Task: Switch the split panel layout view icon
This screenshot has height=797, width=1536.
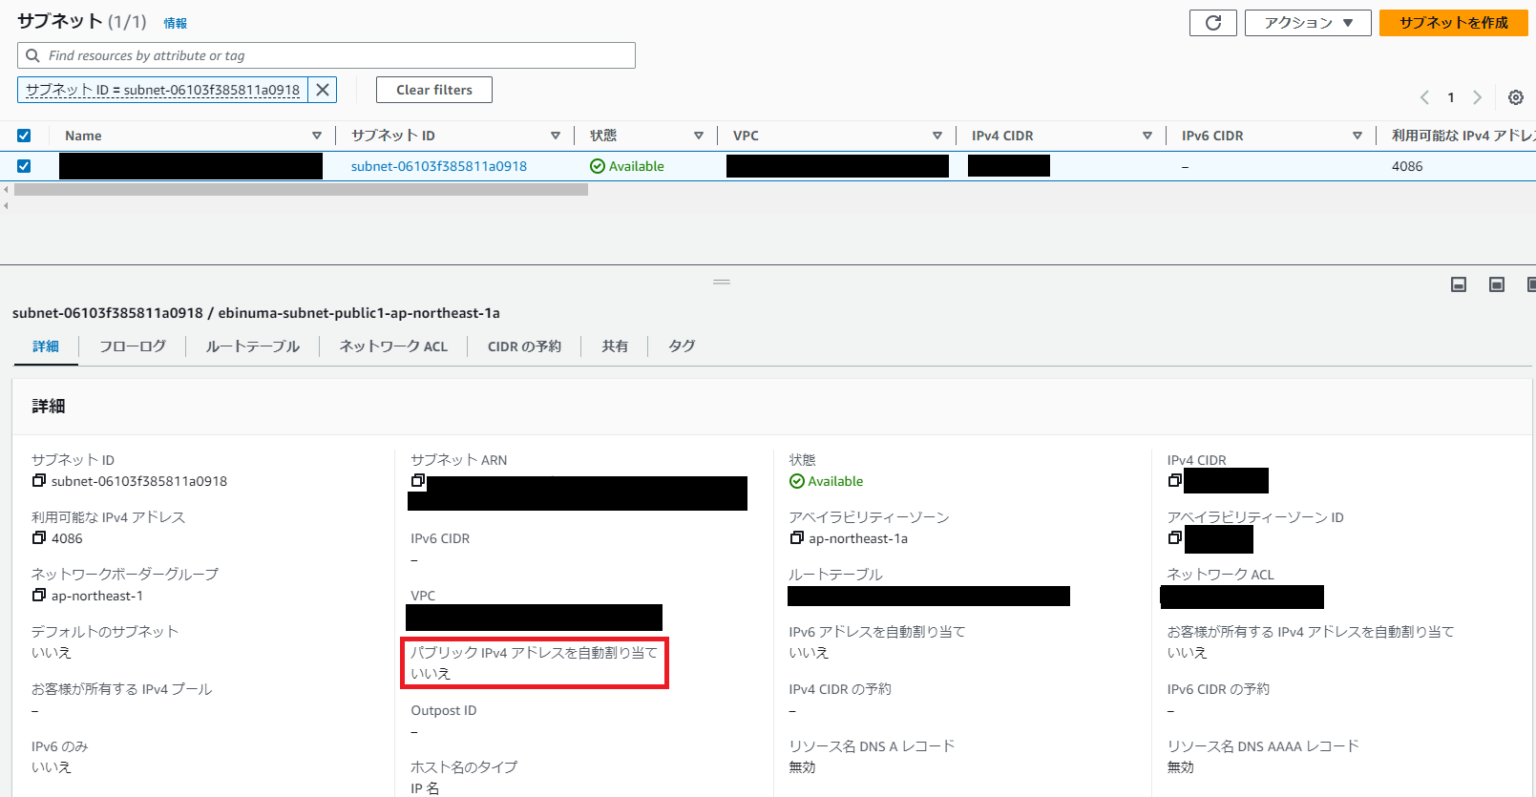Action: point(1496,284)
